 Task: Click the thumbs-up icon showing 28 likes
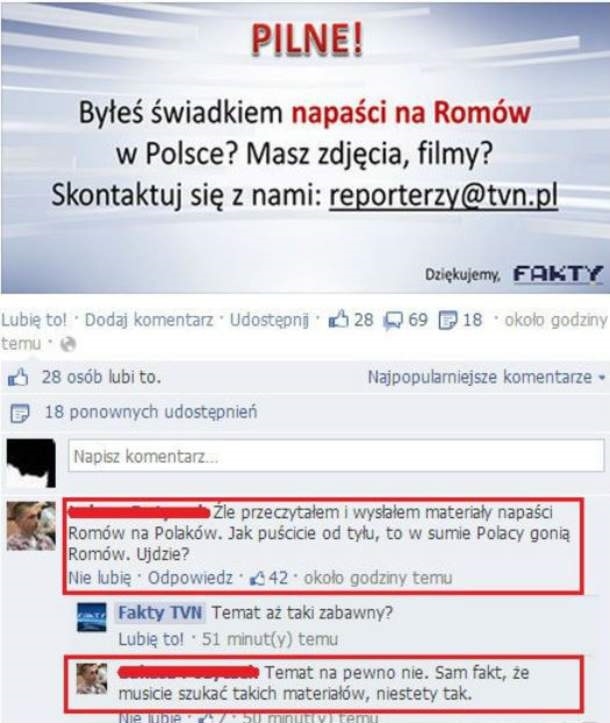coord(338,319)
